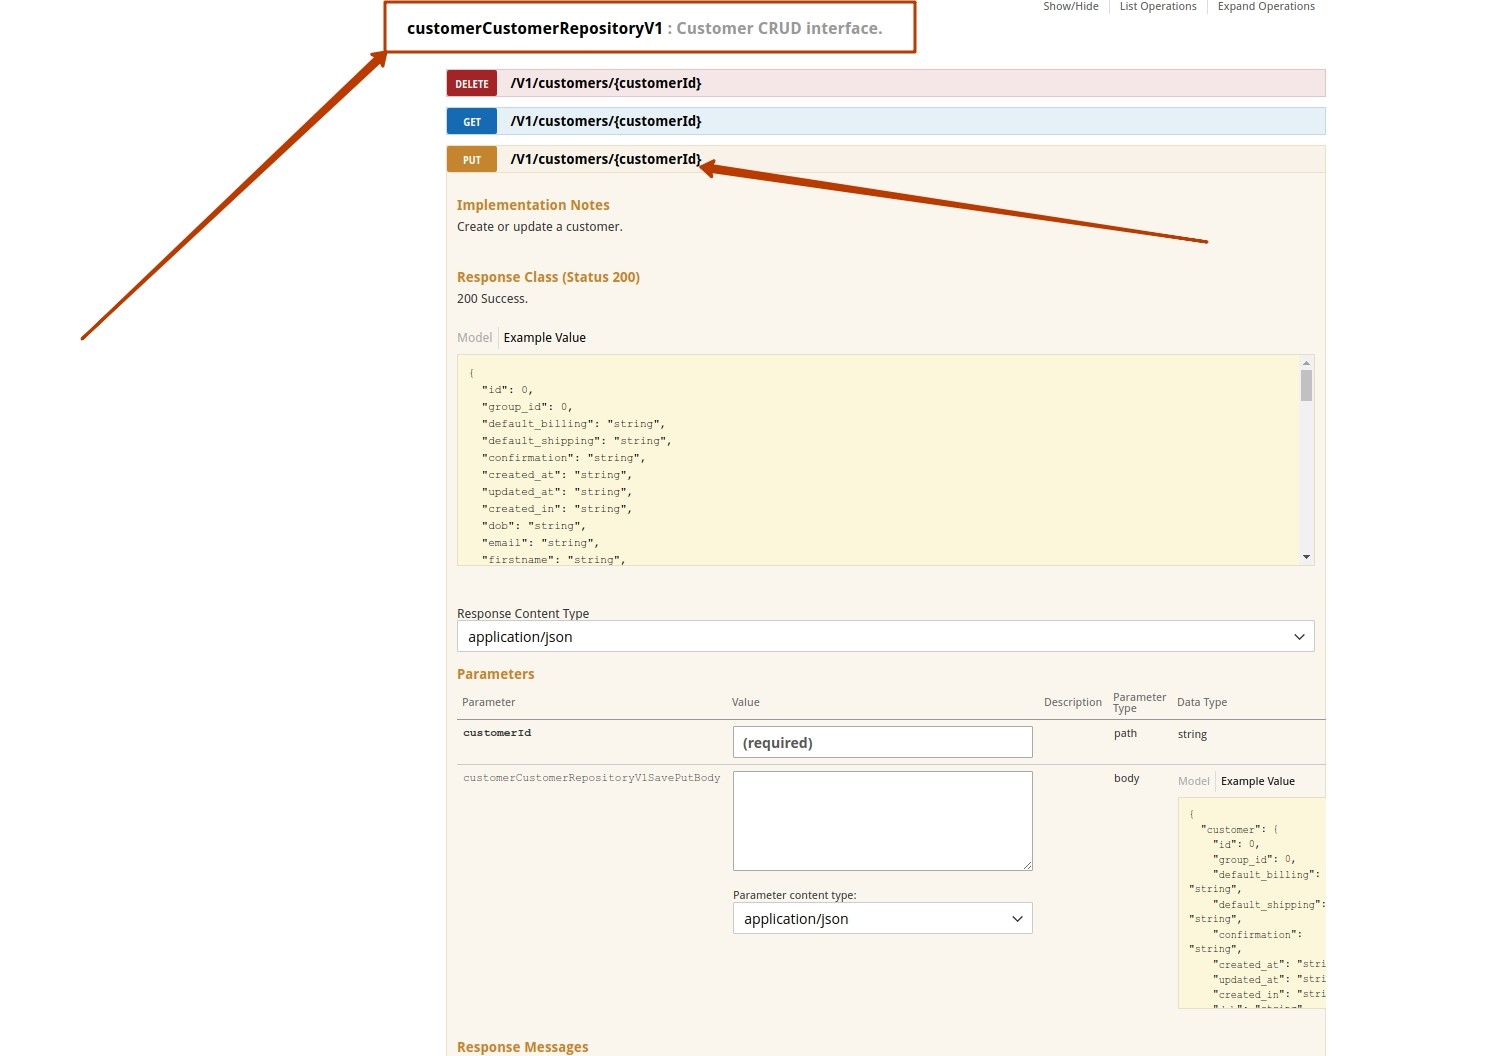Image resolution: width=1488 pixels, height=1056 pixels.
Task: Select body parameter Example Value tab
Action: pyautogui.click(x=1257, y=781)
